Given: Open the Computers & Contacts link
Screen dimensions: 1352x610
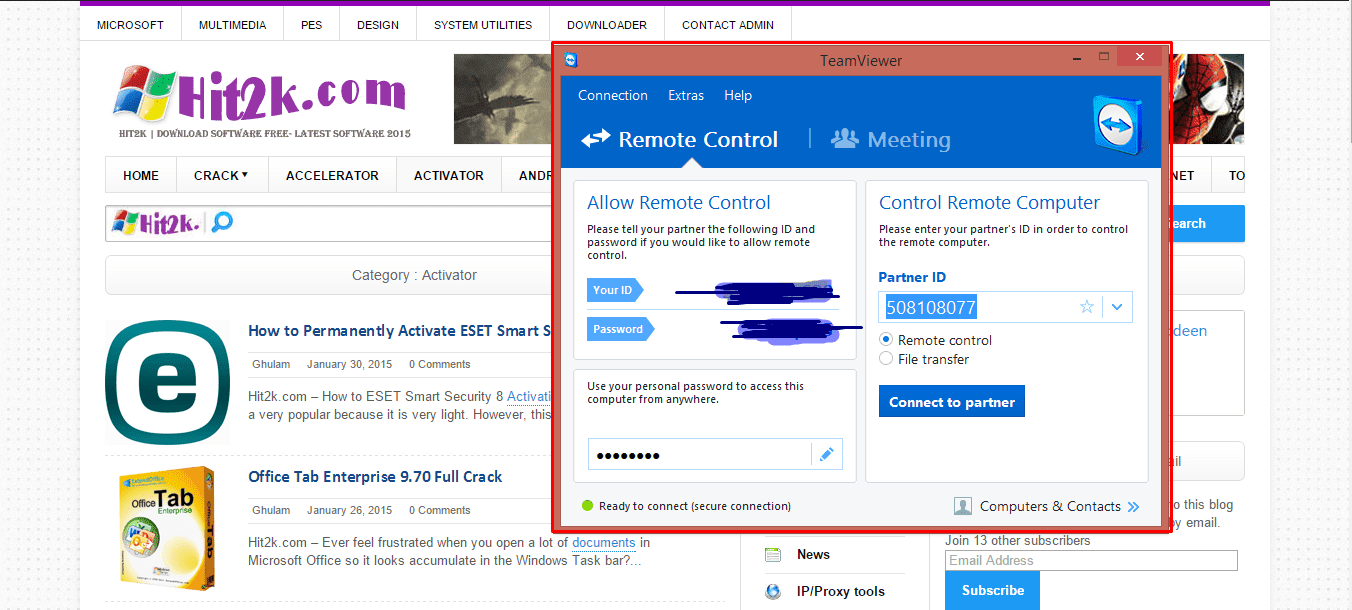Looking at the screenshot, I should pos(1050,506).
